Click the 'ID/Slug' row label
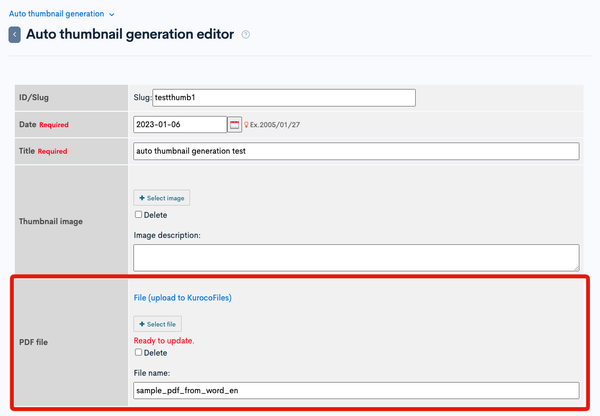The image size is (600, 416). pos(34,97)
